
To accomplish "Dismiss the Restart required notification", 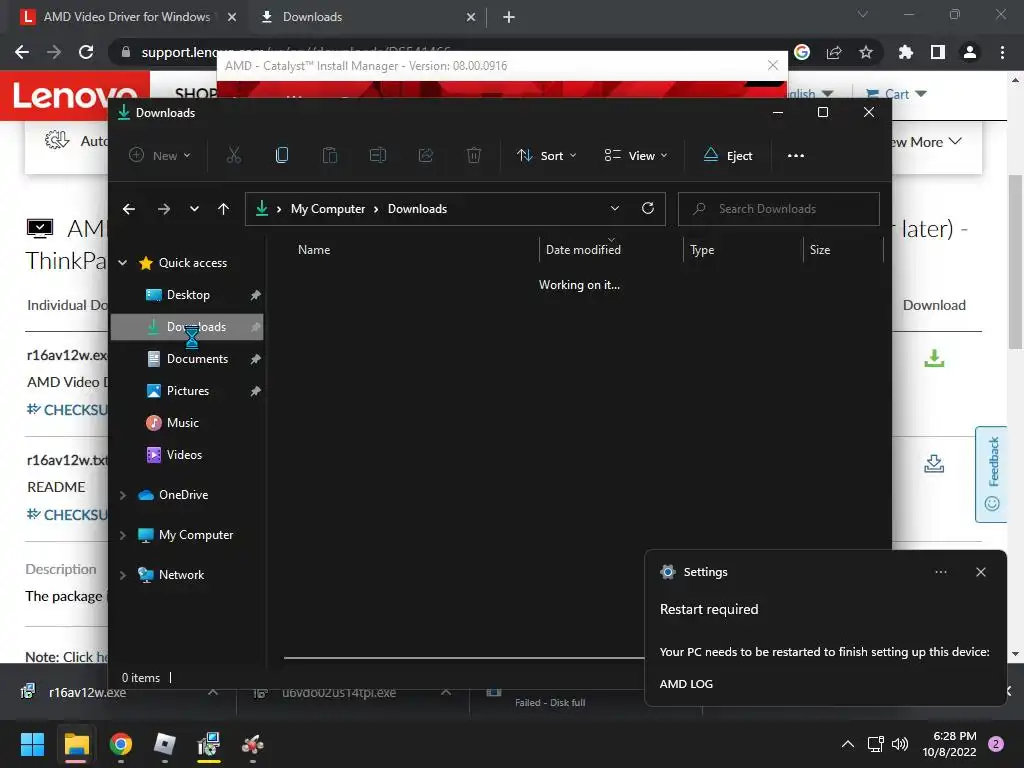I will click(x=980, y=572).
